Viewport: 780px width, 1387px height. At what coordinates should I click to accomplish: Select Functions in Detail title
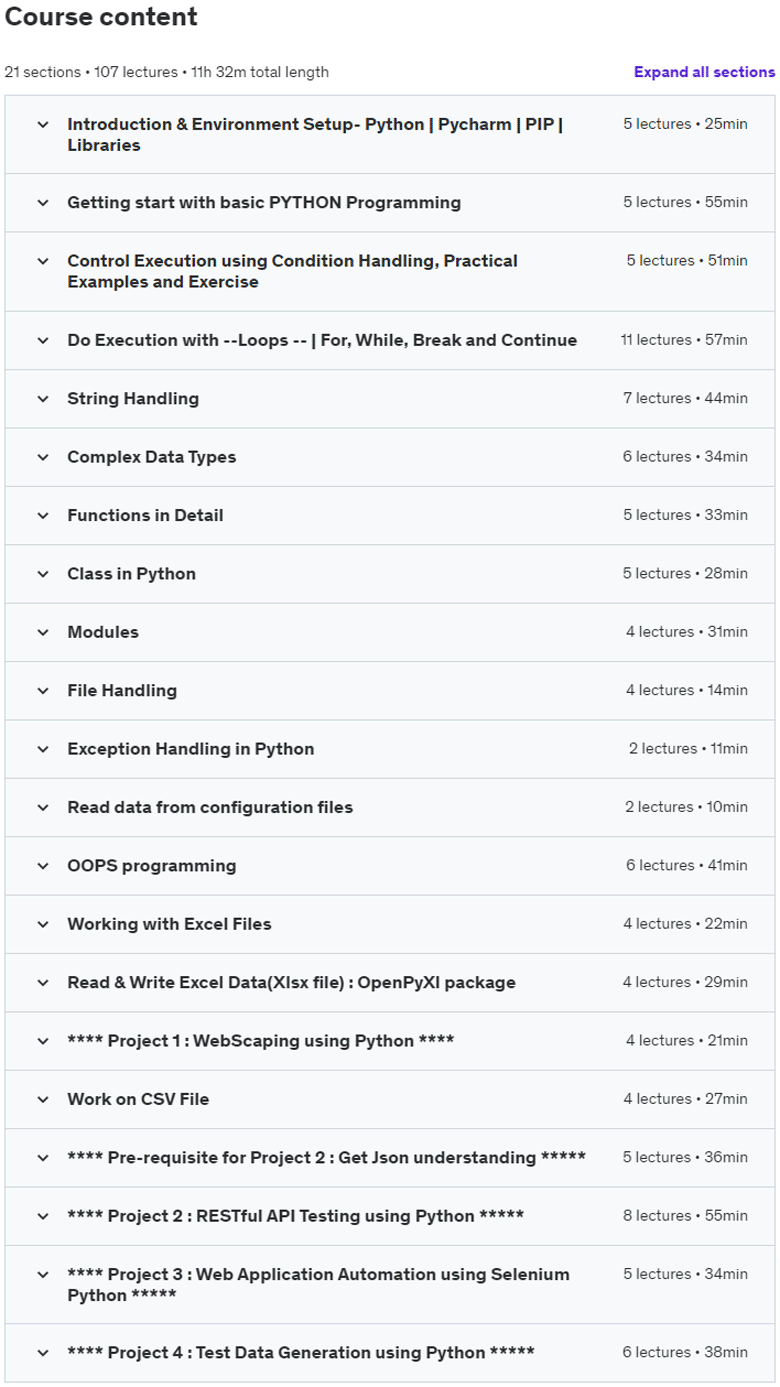coord(145,515)
